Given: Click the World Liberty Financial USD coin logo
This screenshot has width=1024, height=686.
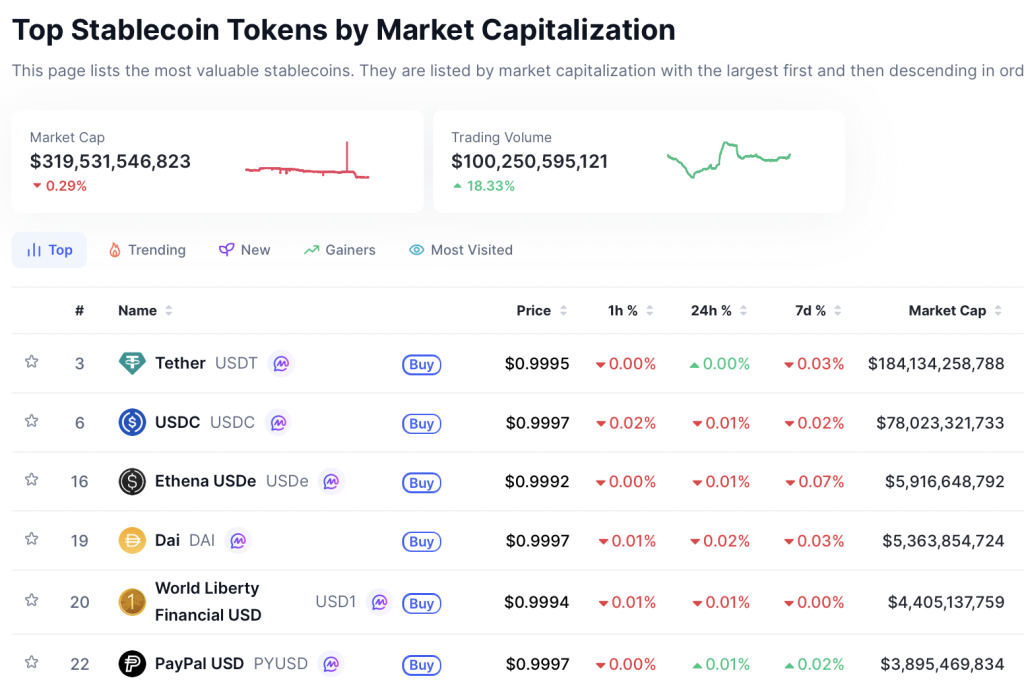Looking at the screenshot, I should click(x=131, y=602).
